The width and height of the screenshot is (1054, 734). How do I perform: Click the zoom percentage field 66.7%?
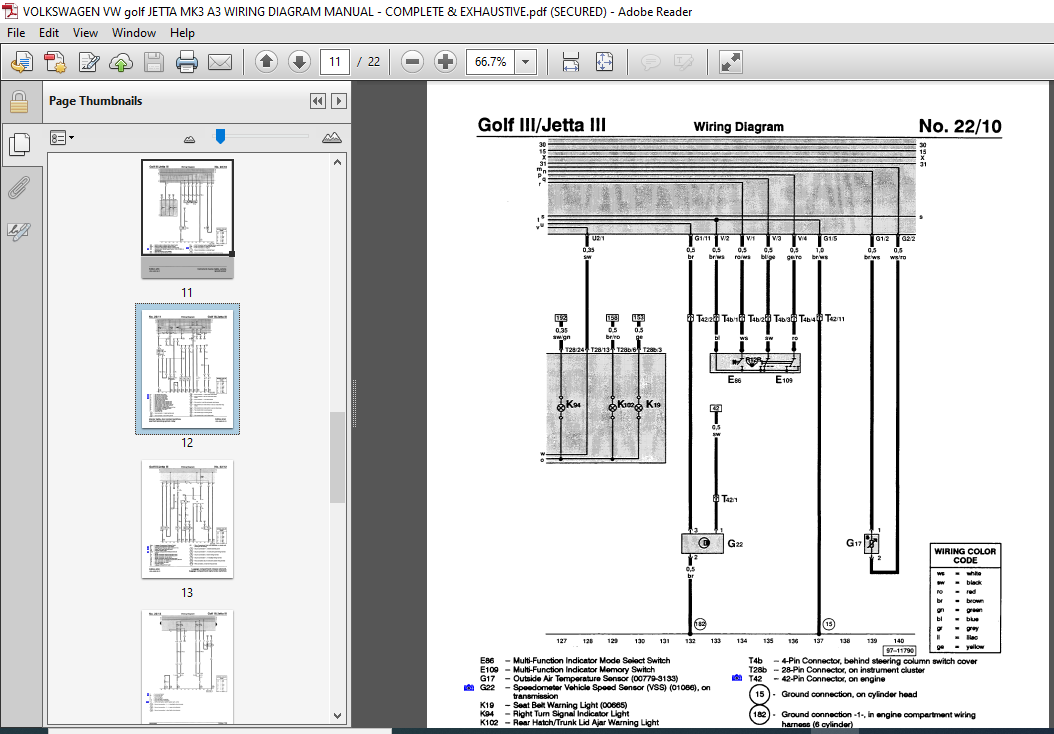click(491, 62)
